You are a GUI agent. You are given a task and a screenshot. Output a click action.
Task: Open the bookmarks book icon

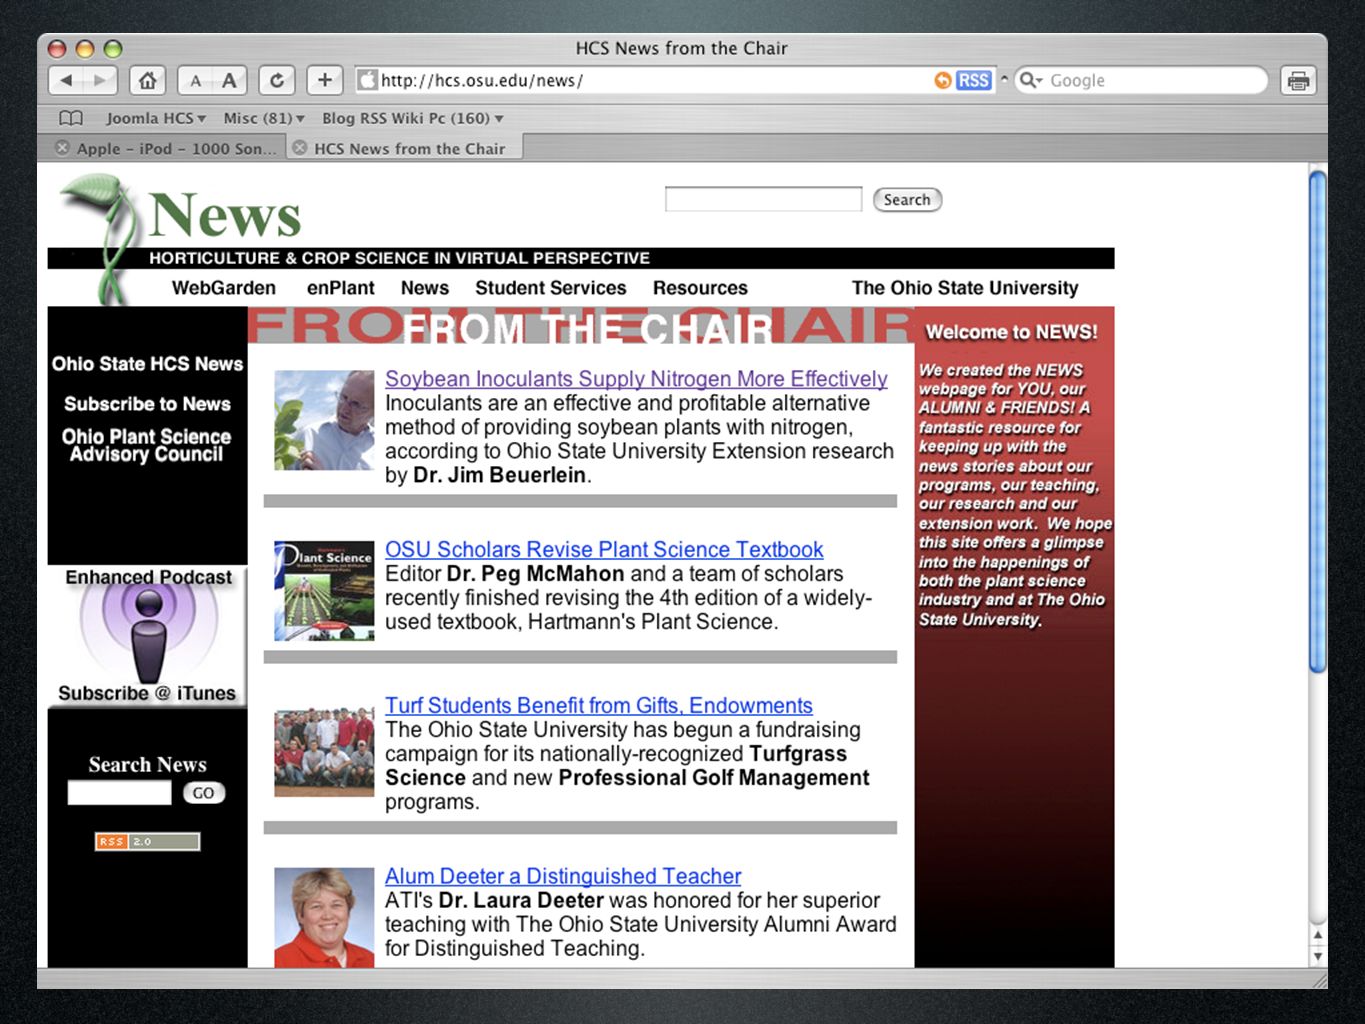tap(71, 118)
